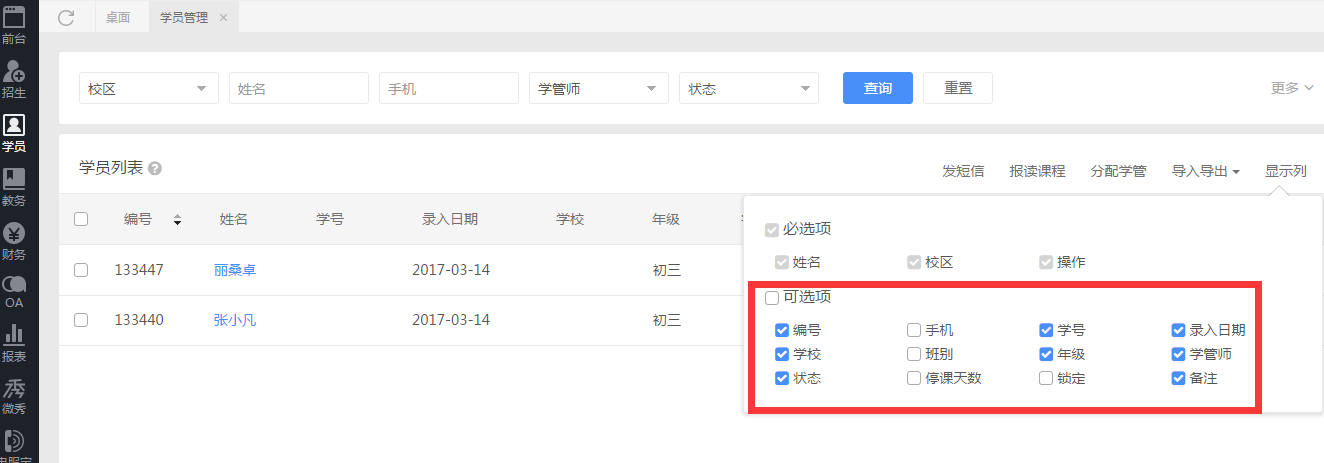Uncheck the 年级 column option
This screenshot has width=1324, height=463.
(1046, 354)
